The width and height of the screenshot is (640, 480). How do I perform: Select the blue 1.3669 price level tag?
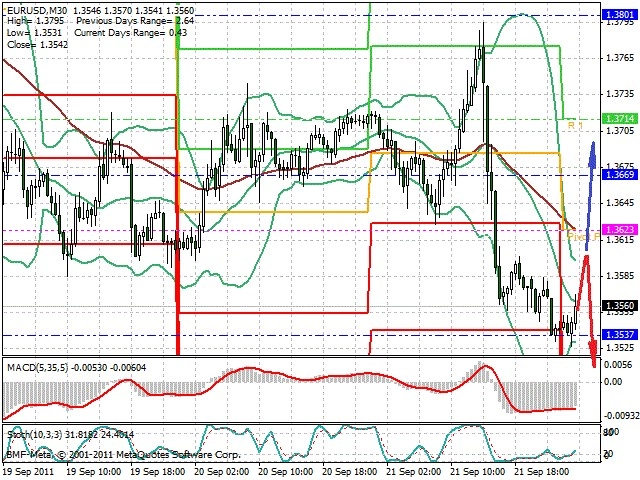620,175
